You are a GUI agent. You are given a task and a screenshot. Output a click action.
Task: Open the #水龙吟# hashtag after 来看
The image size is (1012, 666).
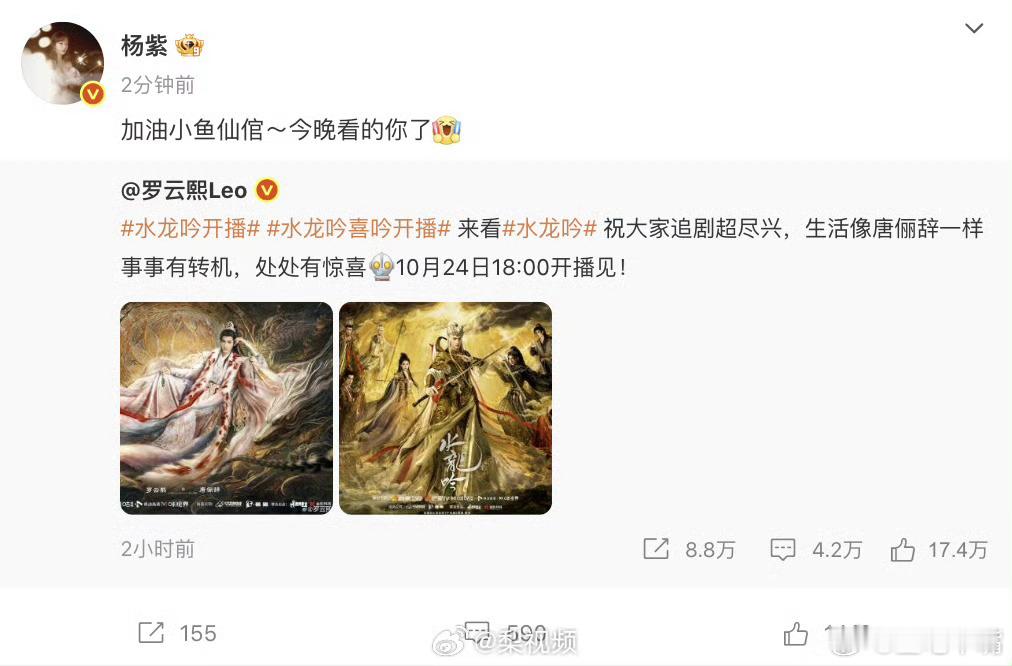click(549, 228)
